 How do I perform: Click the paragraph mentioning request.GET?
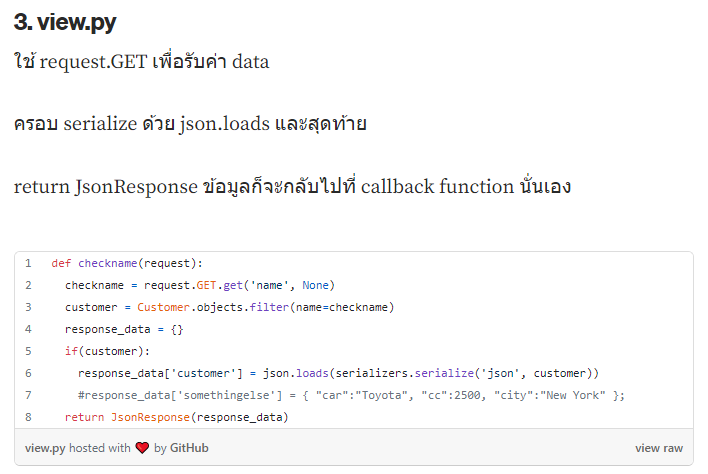141,62
